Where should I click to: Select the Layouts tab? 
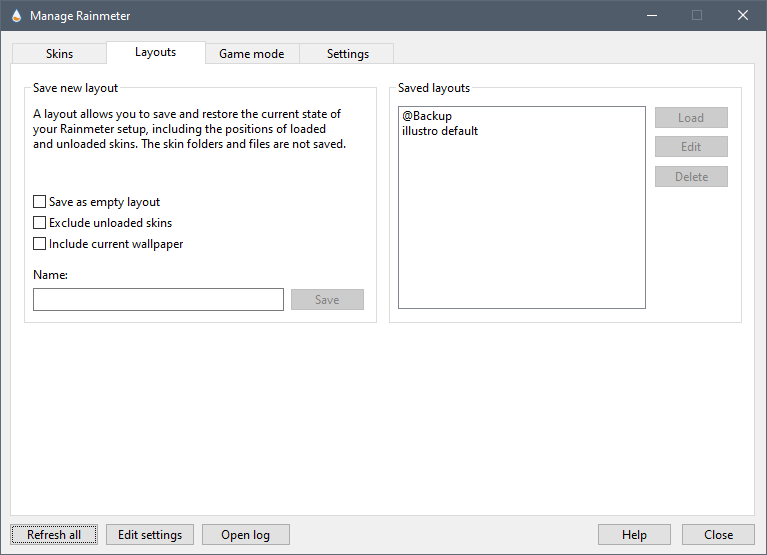pyautogui.click(x=156, y=52)
